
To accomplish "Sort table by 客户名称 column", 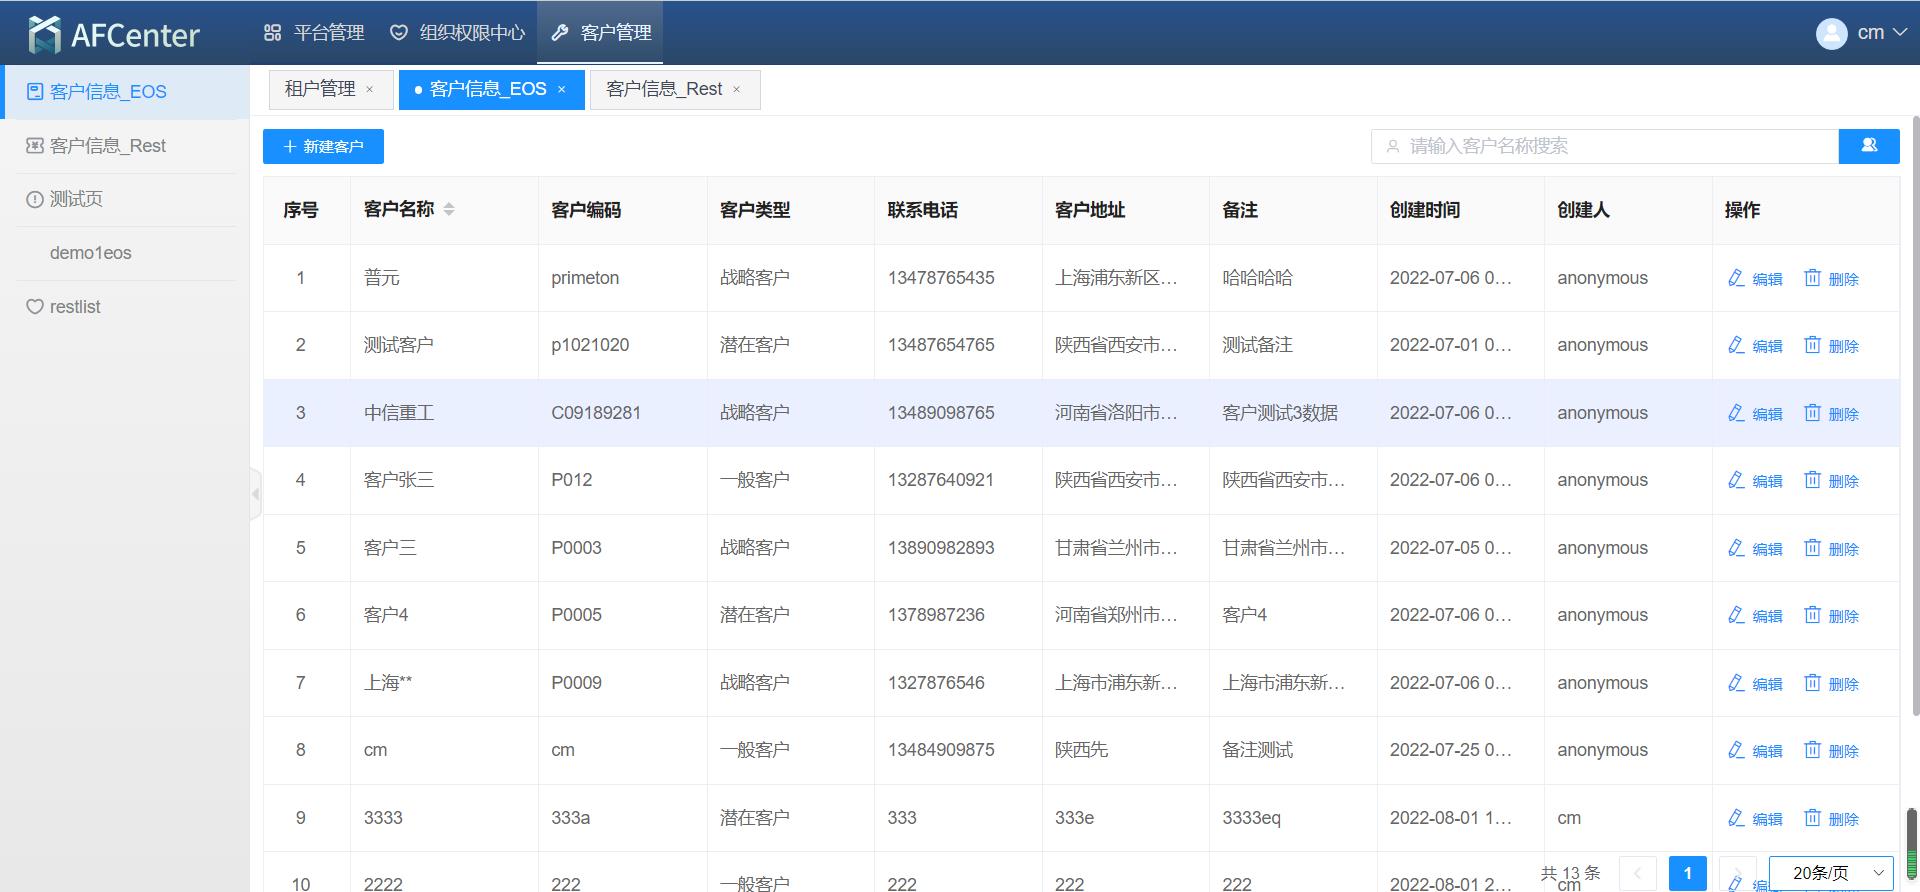I will click(449, 209).
